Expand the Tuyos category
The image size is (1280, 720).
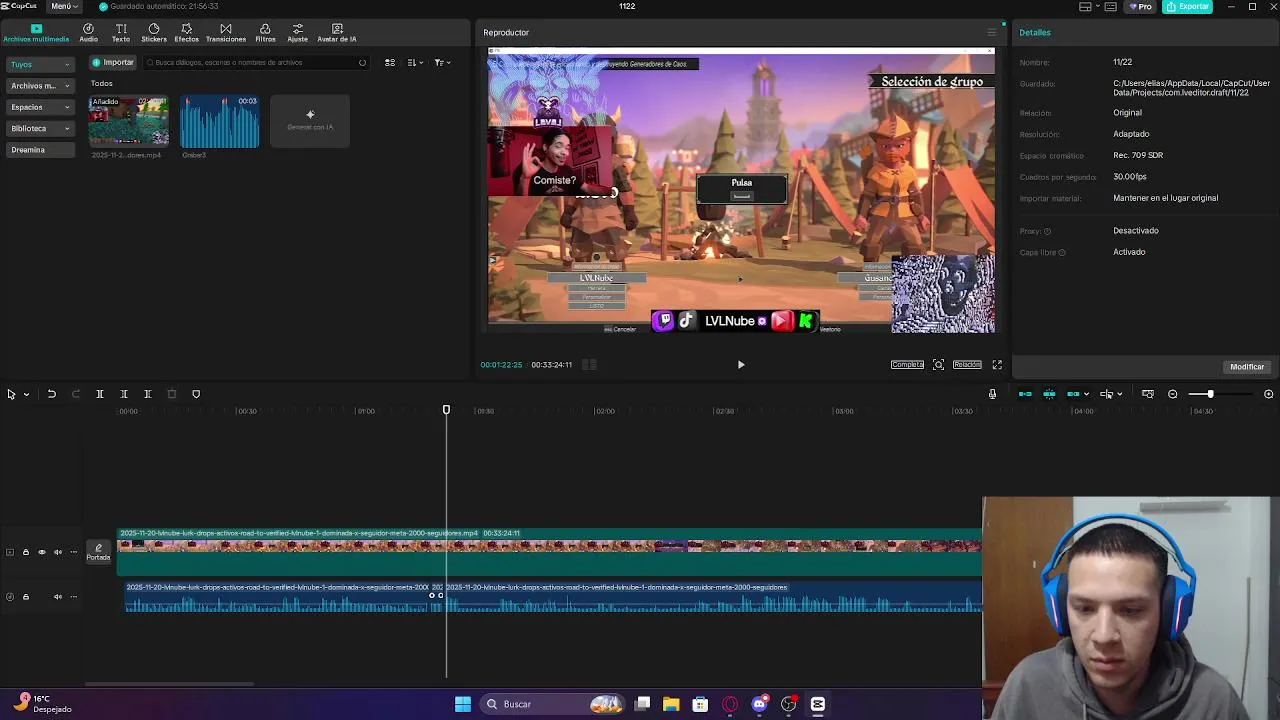(x=40, y=64)
